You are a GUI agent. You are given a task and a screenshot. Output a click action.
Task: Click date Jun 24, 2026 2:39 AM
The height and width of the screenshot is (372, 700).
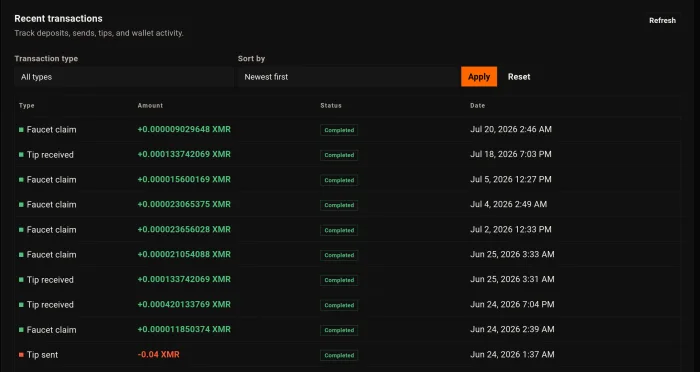[x=512, y=330]
